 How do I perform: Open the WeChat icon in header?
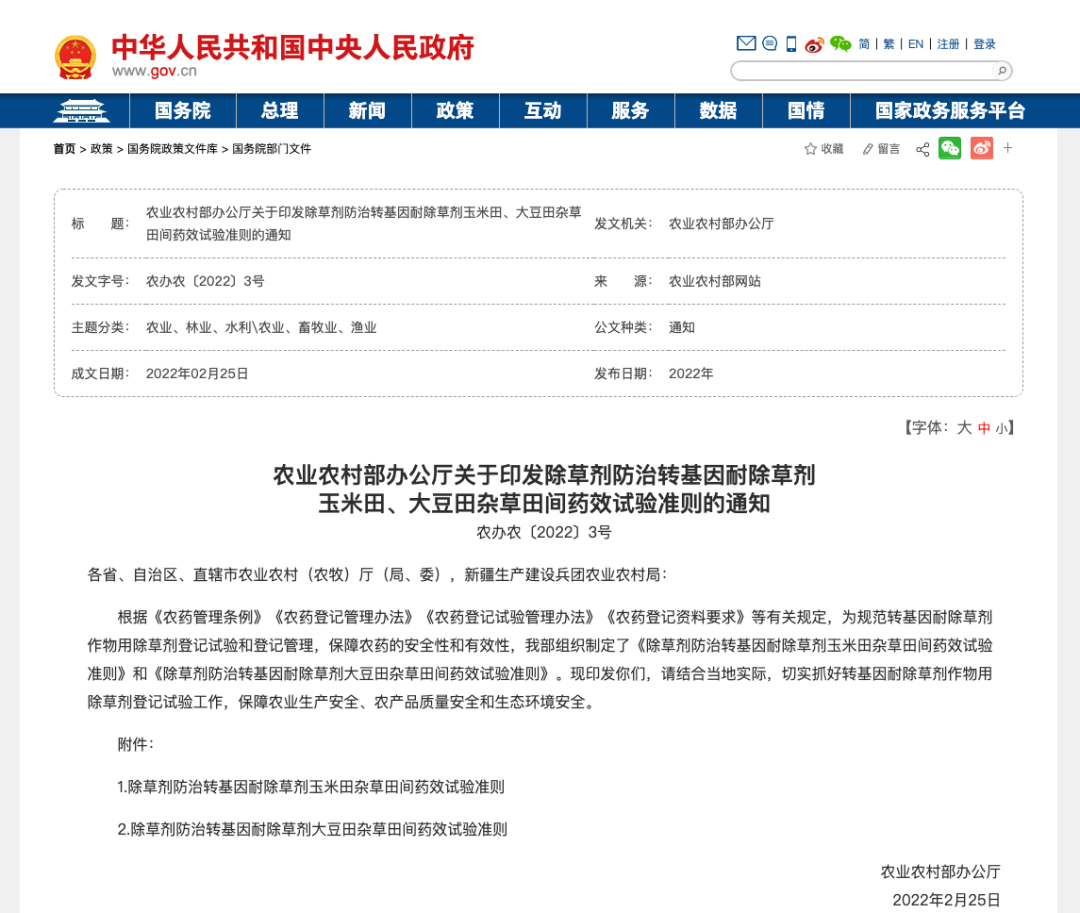tap(840, 44)
